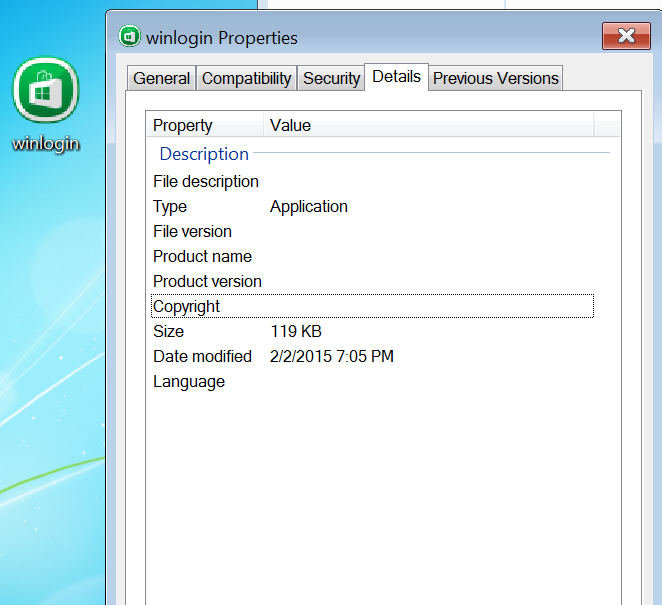Click the Property column header
This screenshot has height=605, width=662.
(205, 125)
